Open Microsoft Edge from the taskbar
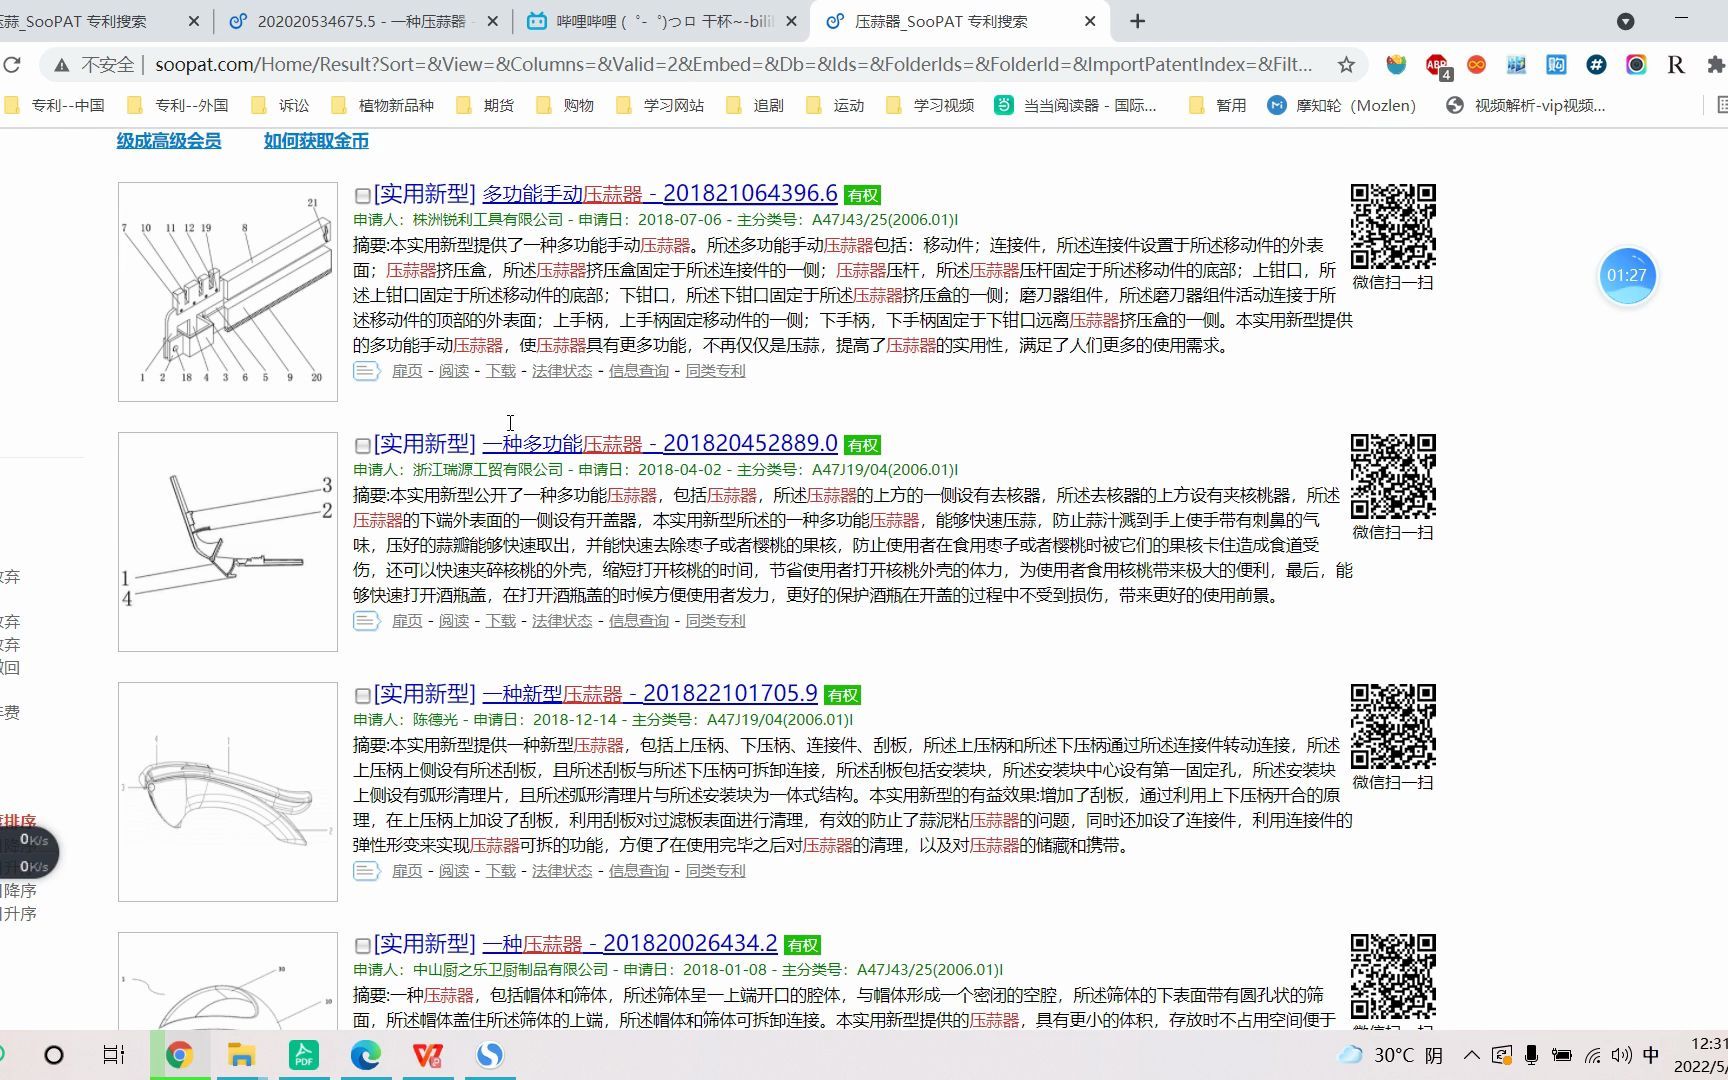This screenshot has height=1080, width=1728. pos(365,1055)
